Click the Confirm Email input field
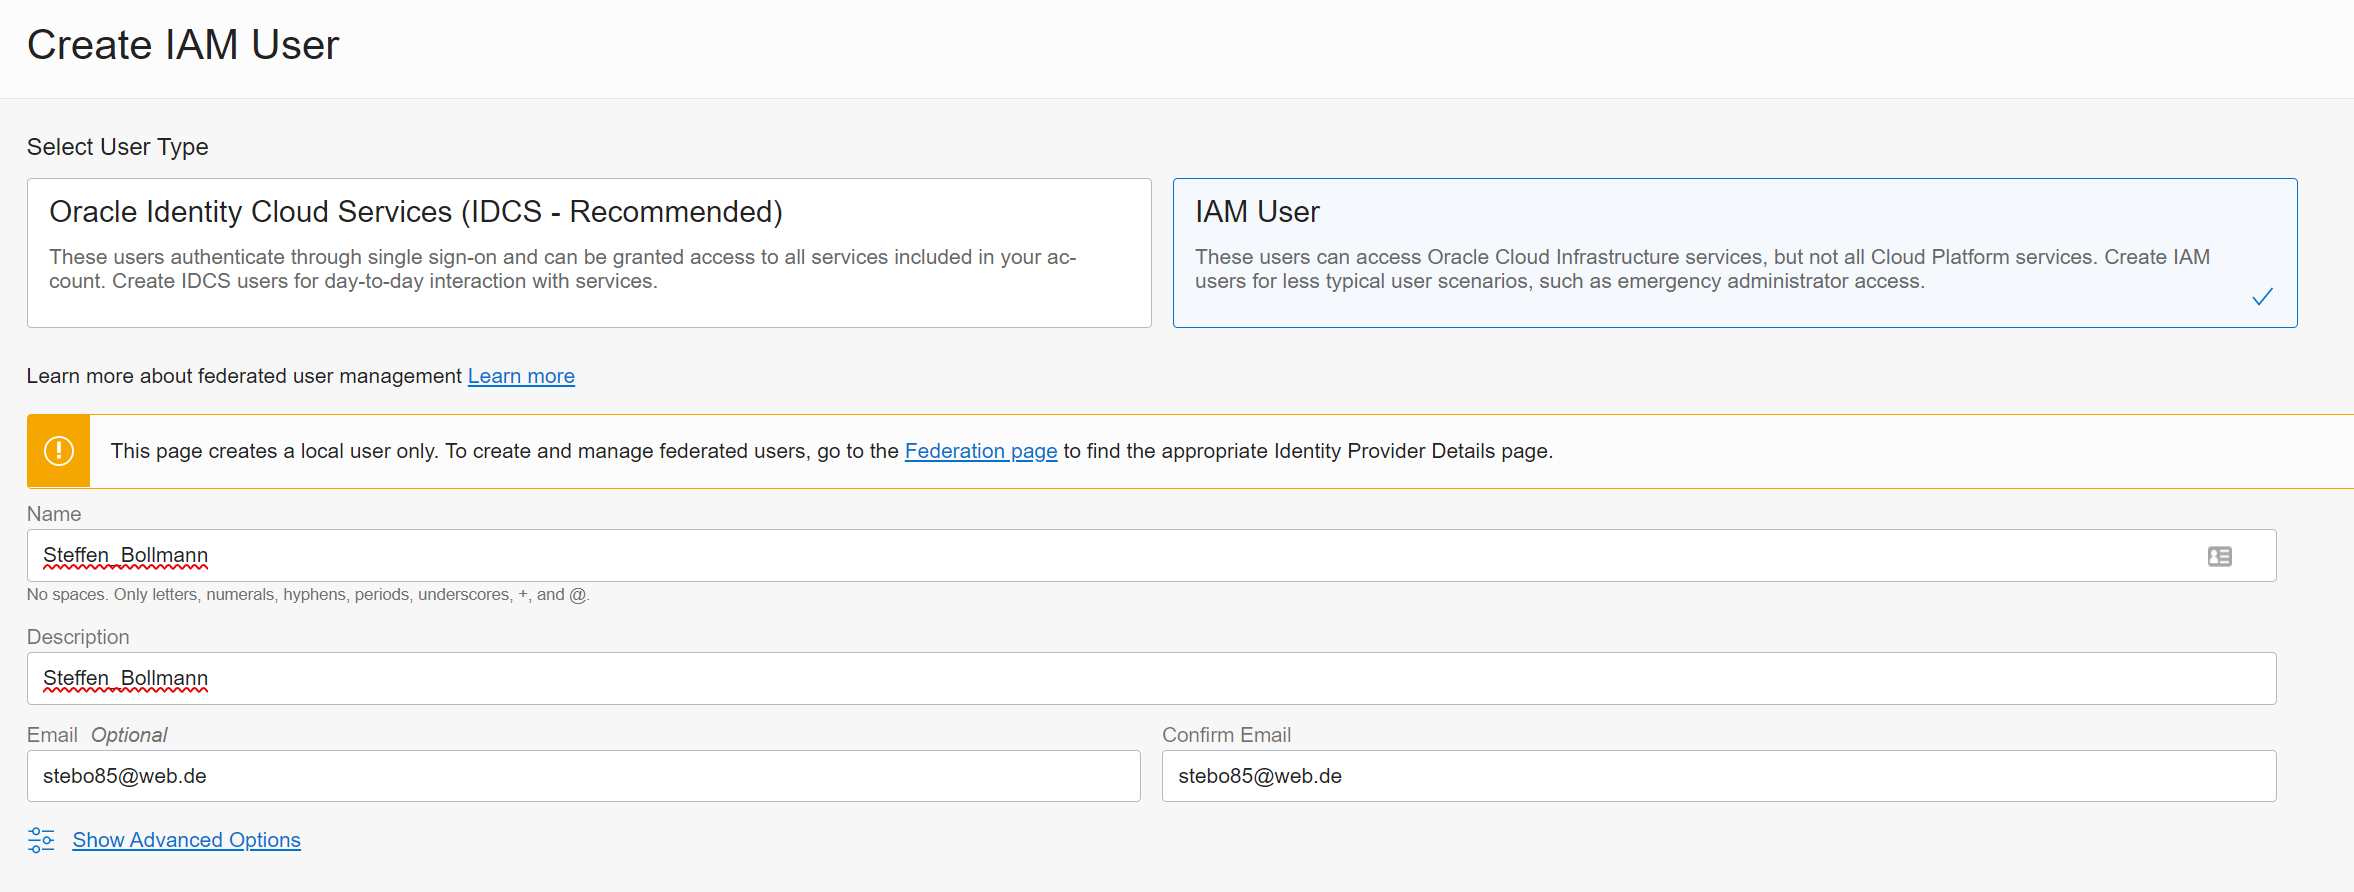The height and width of the screenshot is (892, 2354). click(x=1719, y=776)
